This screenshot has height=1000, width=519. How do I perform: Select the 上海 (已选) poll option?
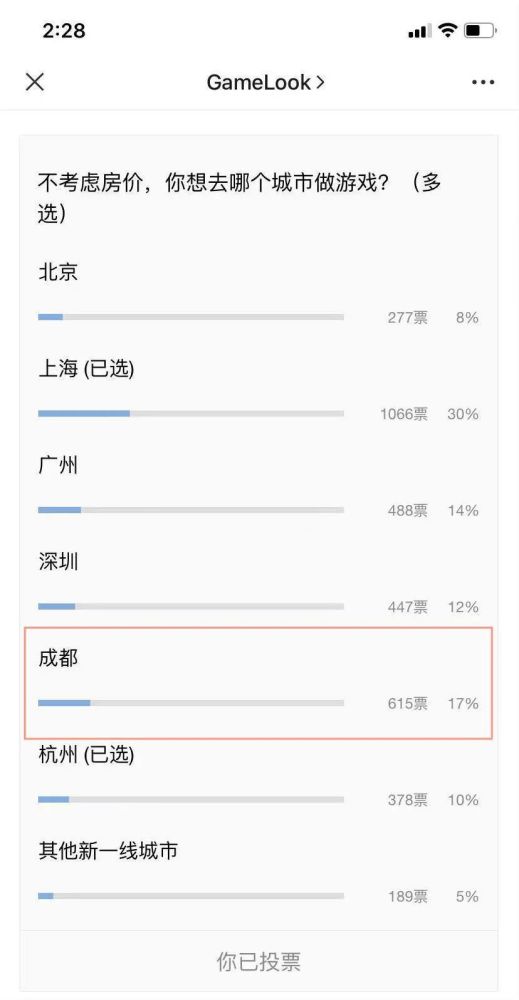tap(258, 391)
